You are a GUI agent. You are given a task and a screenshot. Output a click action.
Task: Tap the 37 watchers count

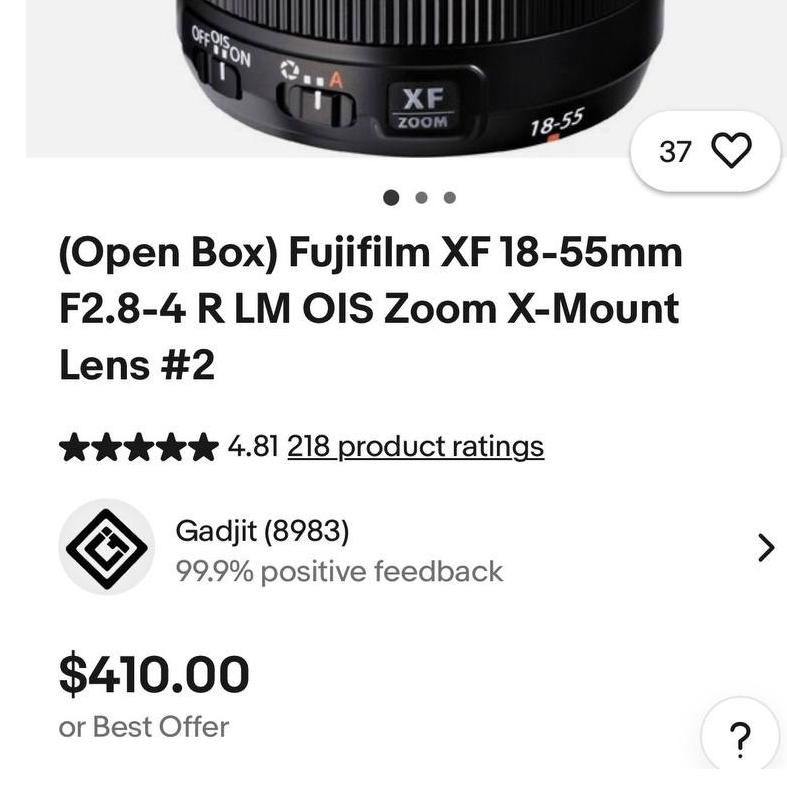click(x=675, y=151)
